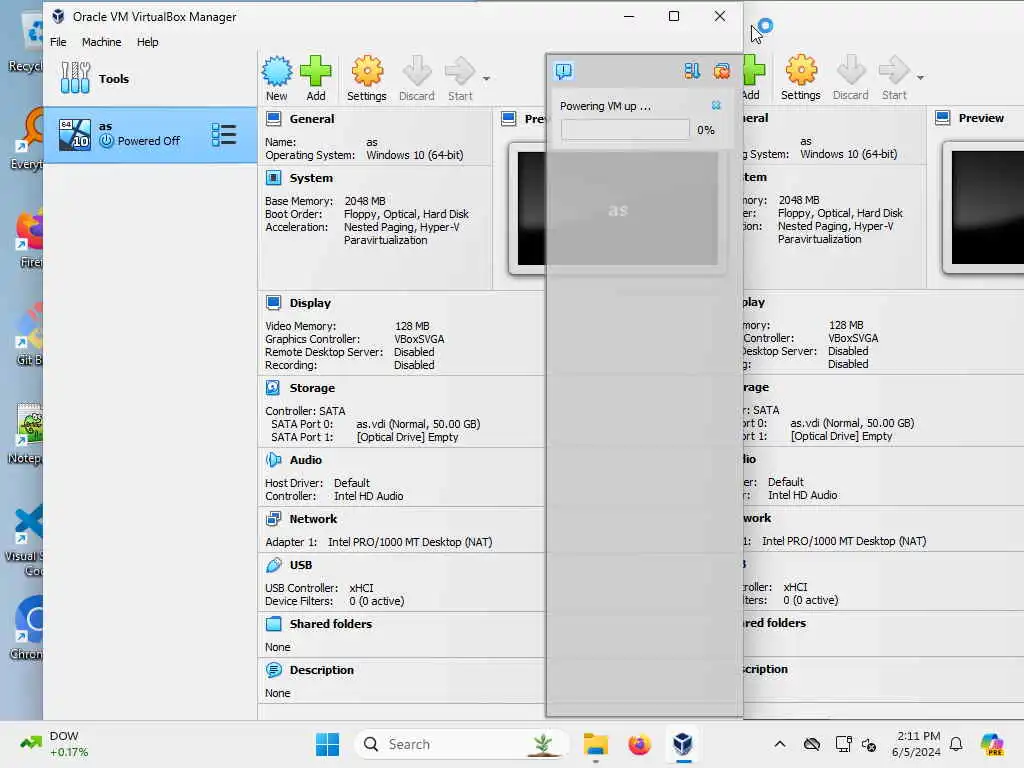This screenshot has width=1024, height=768.
Task: Open the Windows Start menu
Action: pyautogui.click(x=327, y=744)
